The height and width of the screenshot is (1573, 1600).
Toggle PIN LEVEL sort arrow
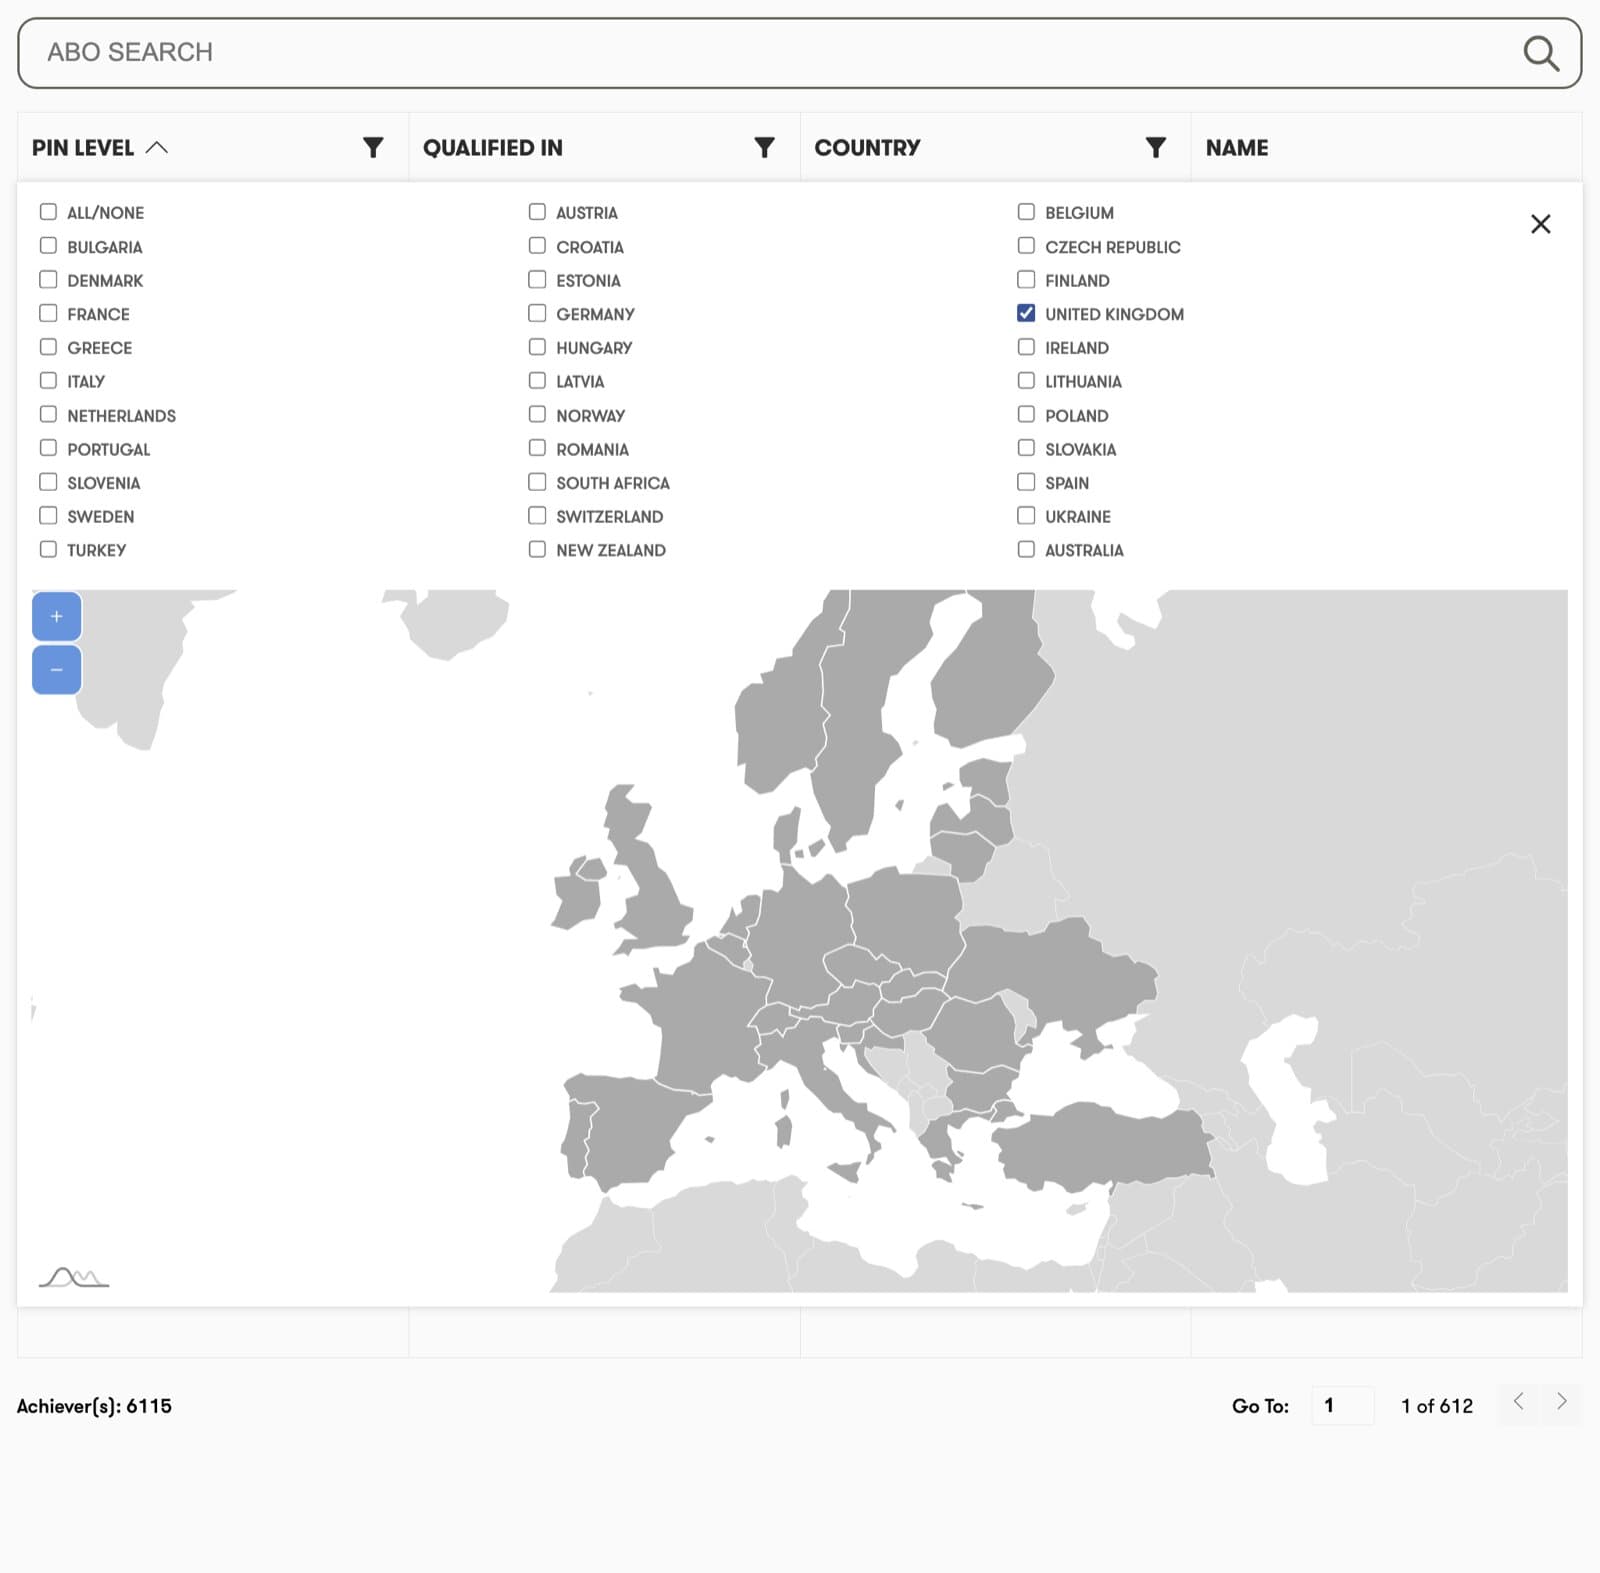click(157, 148)
